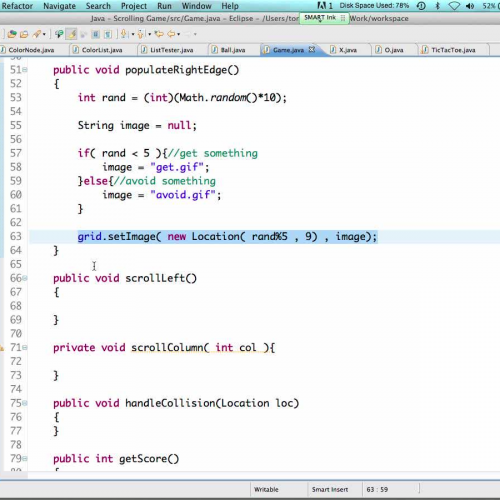Click line number 63 in the gutter

16,236
